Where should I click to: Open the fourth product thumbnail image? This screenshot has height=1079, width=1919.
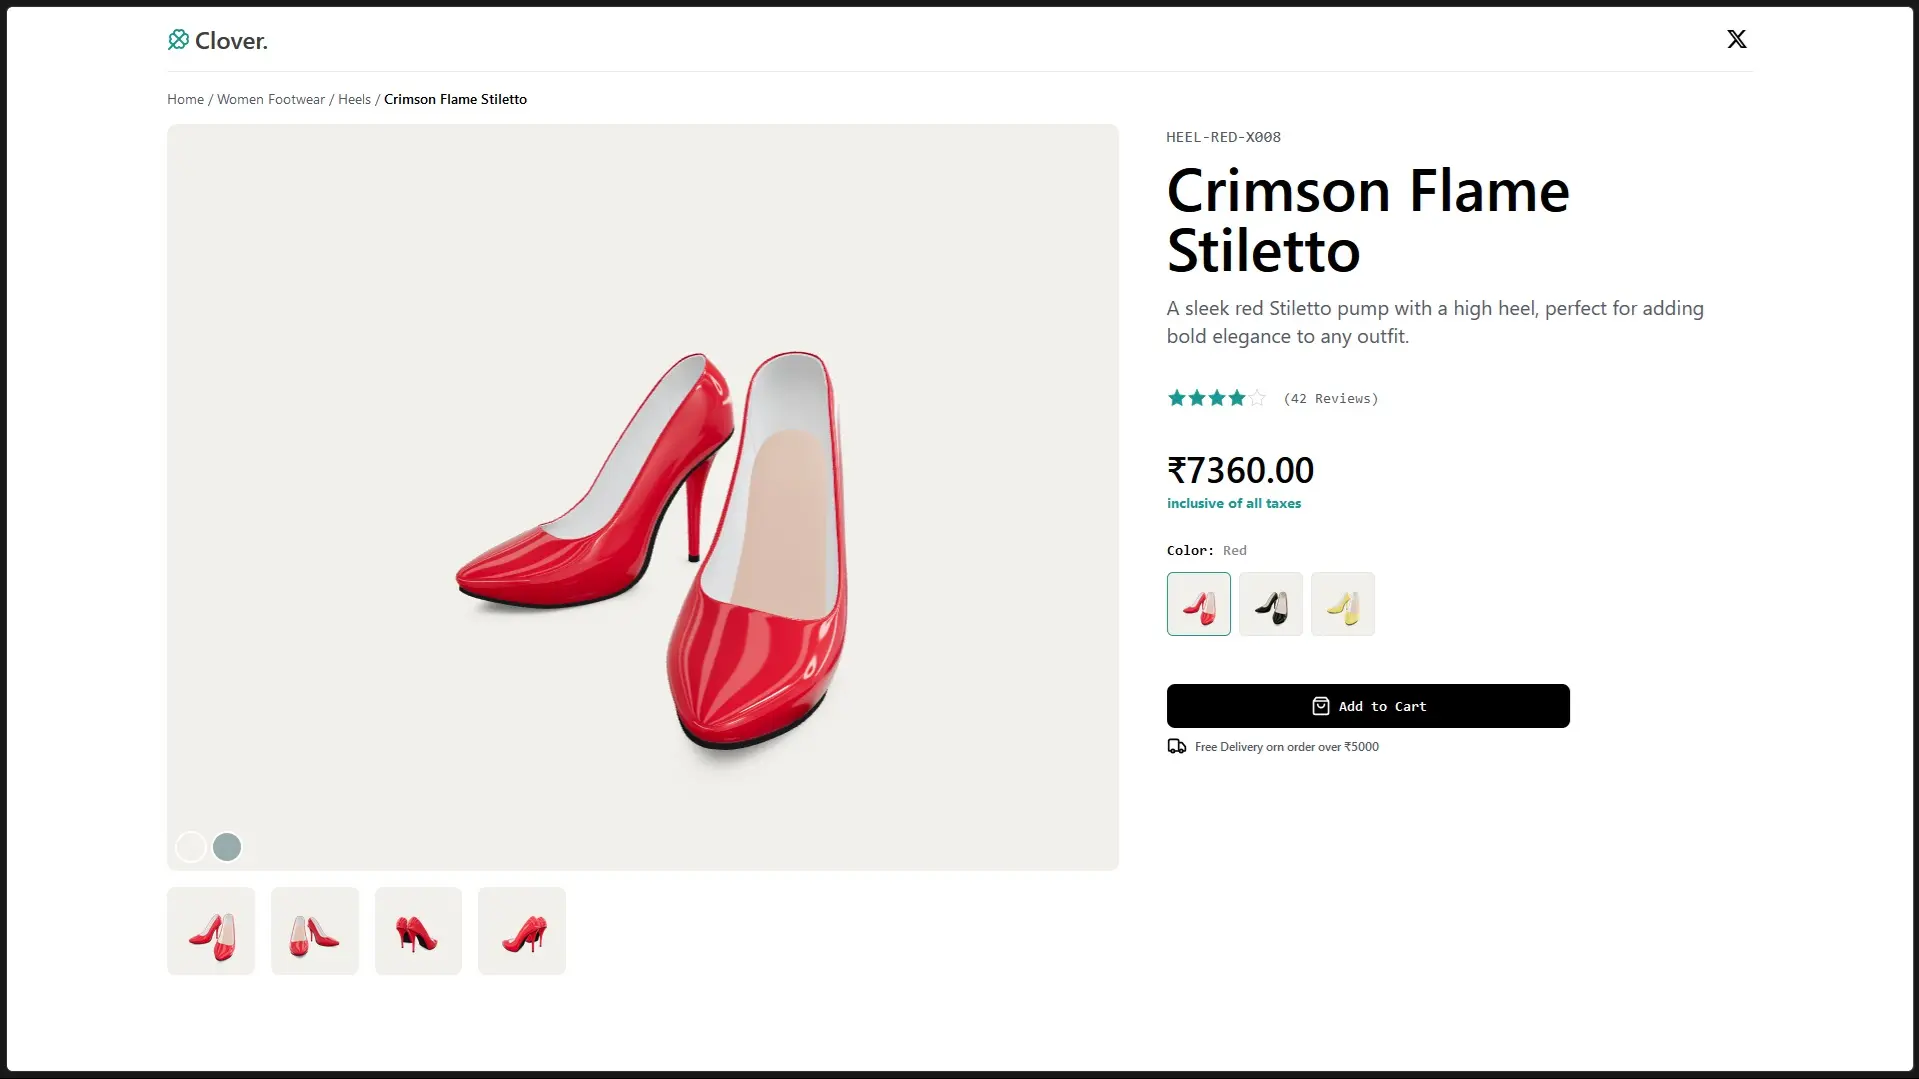tap(522, 931)
